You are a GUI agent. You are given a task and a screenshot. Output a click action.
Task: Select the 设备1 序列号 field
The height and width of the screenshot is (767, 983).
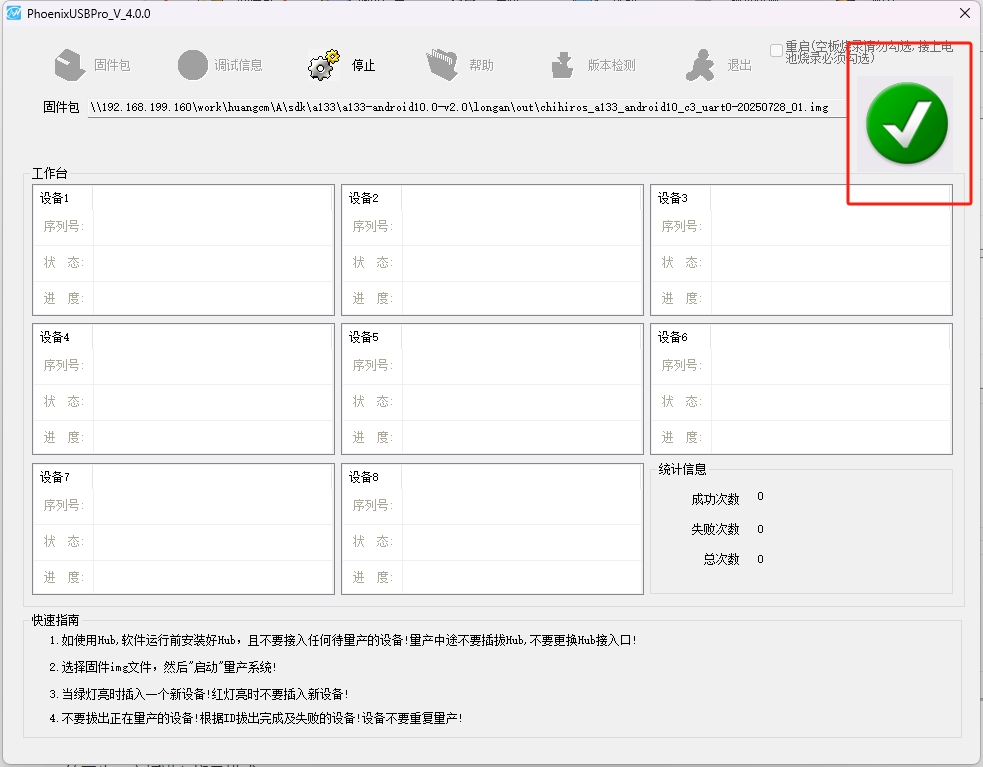tap(213, 227)
